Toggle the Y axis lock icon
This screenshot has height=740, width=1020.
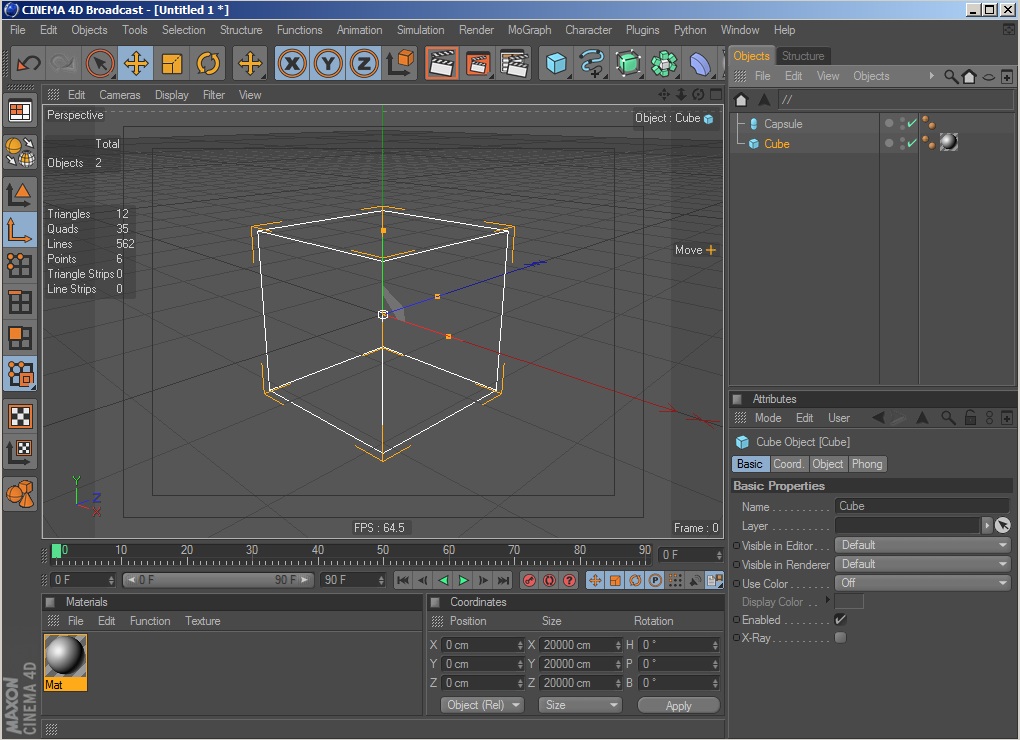[x=327, y=64]
